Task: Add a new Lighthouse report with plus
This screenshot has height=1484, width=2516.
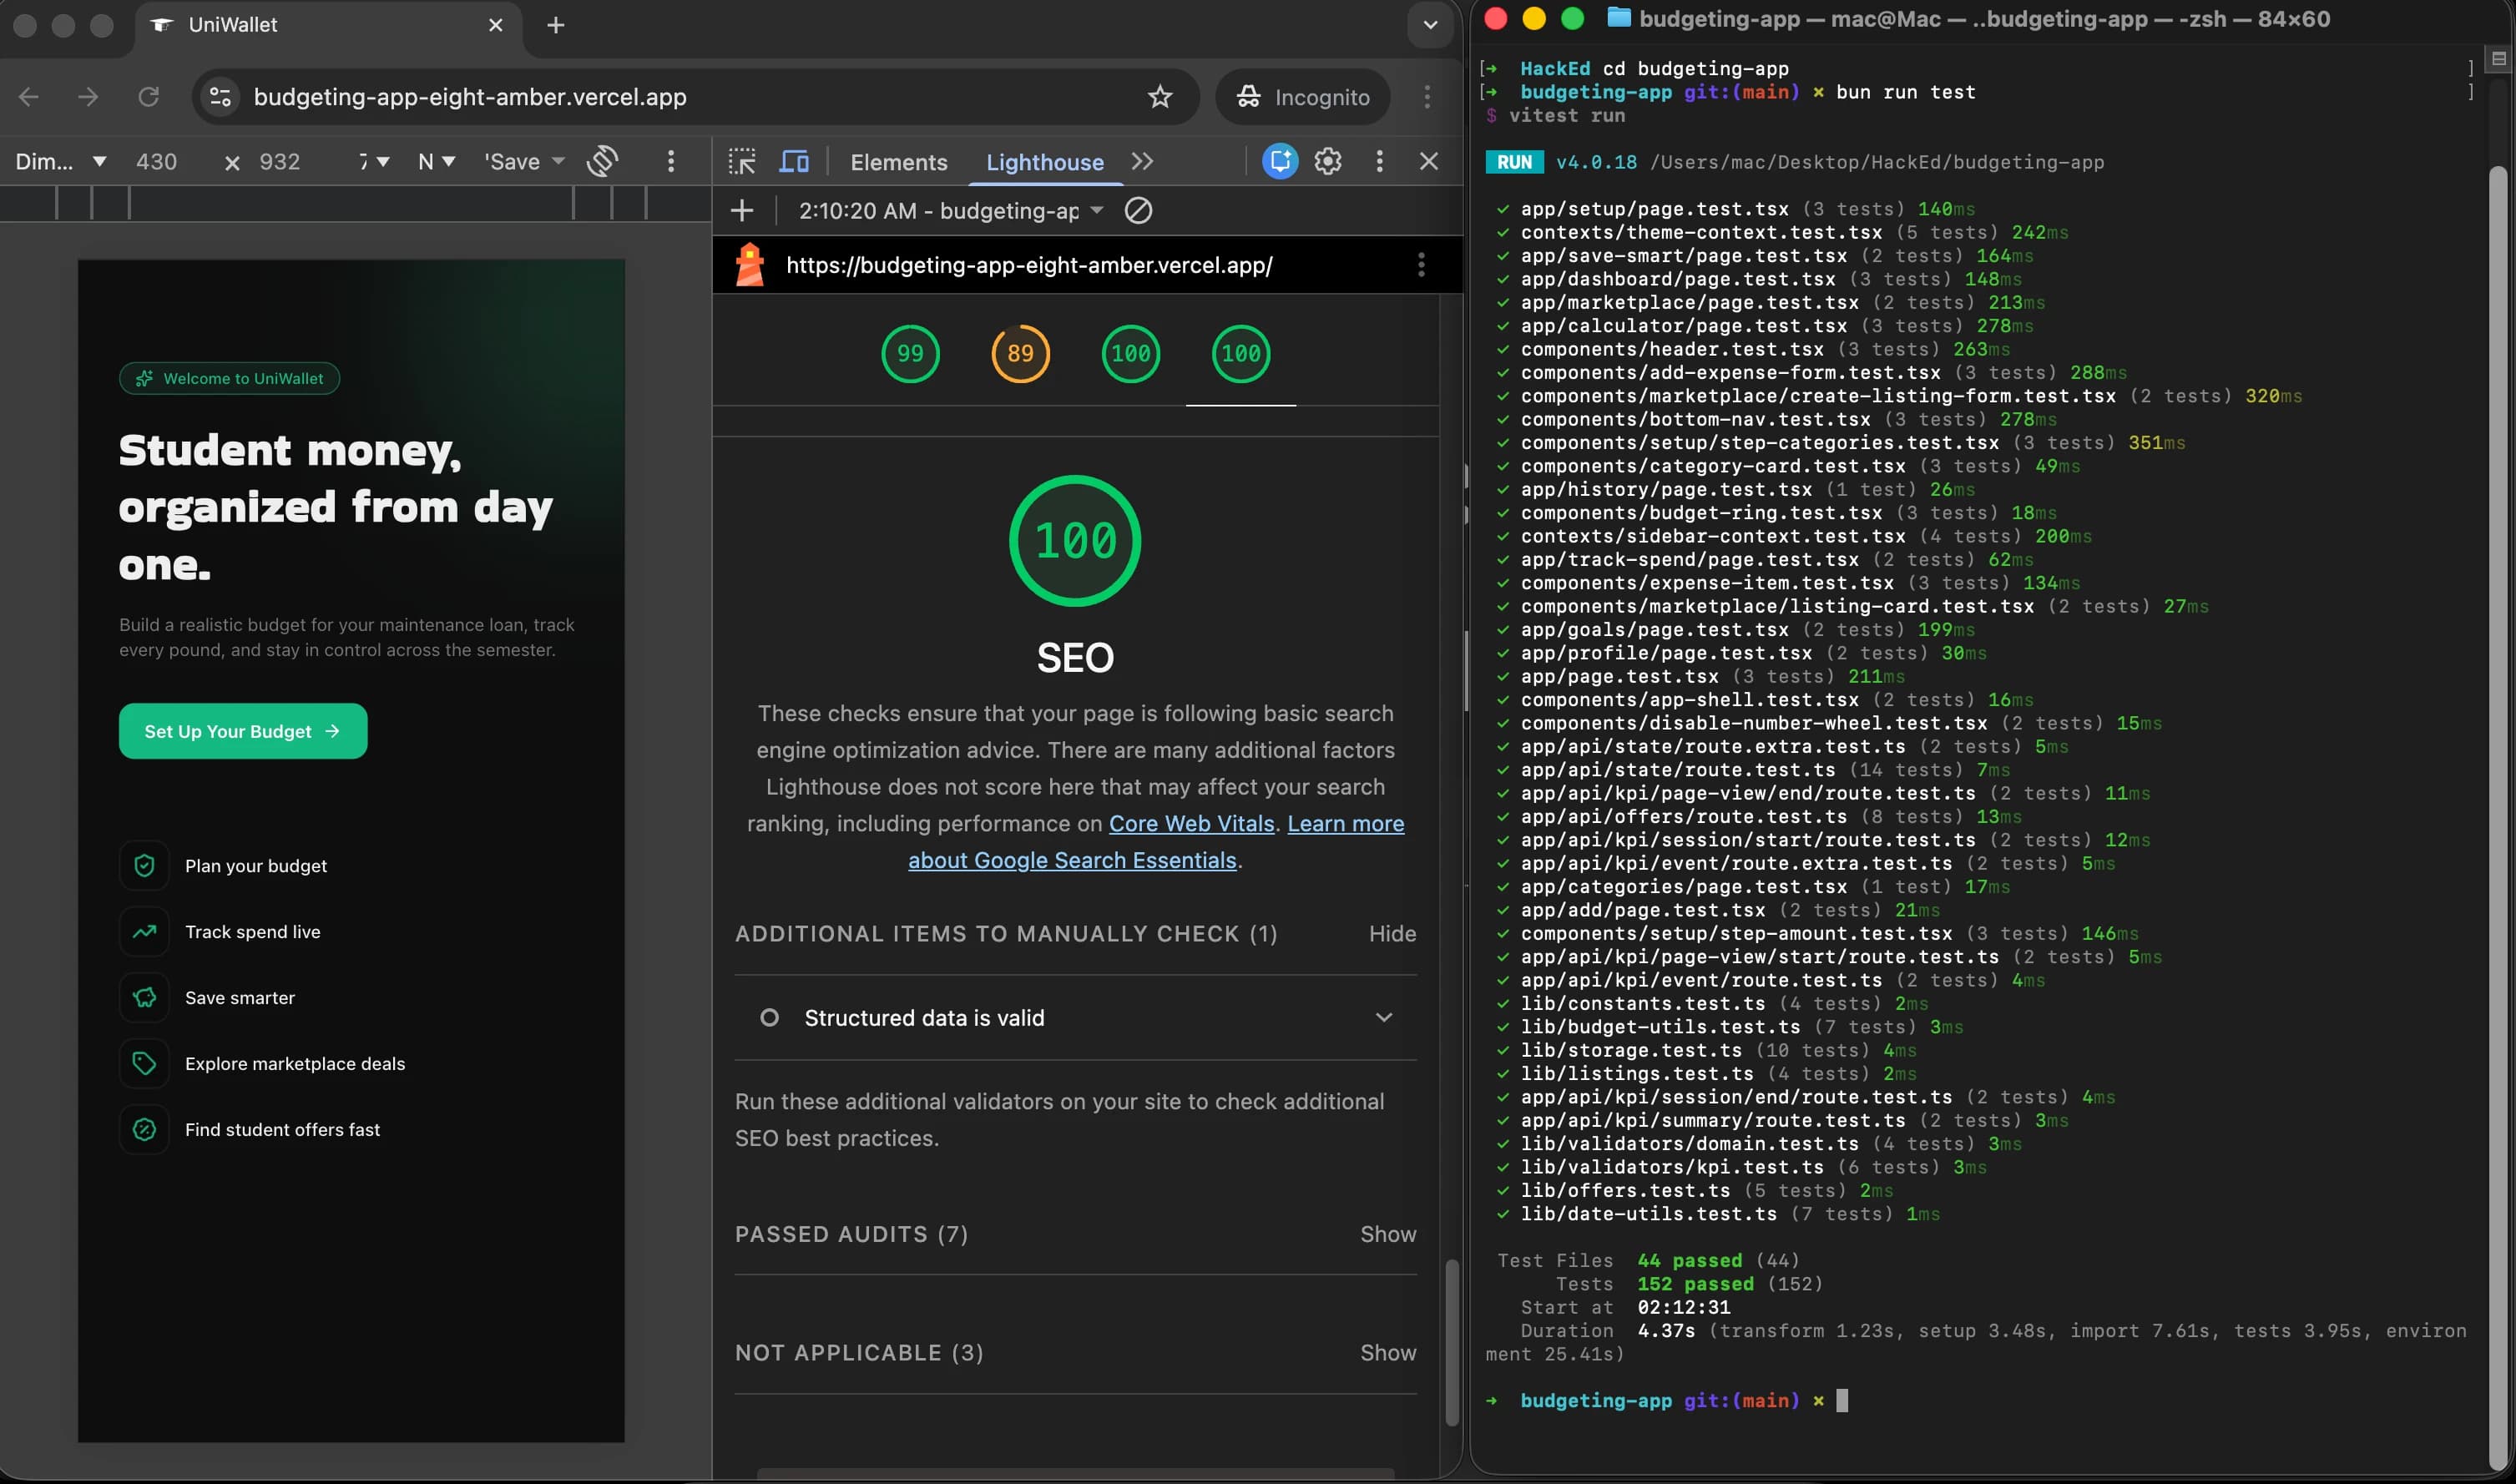Action: click(742, 211)
